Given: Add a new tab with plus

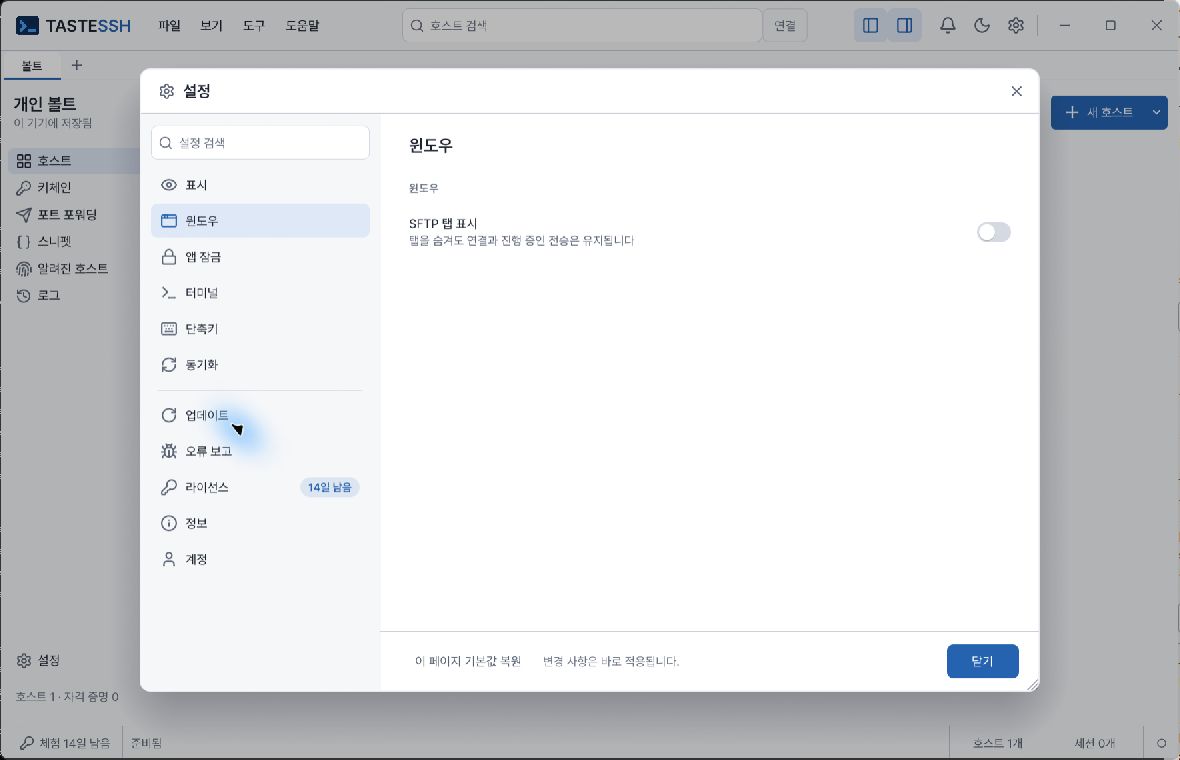Looking at the screenshot, I should [x=77, y=65].
